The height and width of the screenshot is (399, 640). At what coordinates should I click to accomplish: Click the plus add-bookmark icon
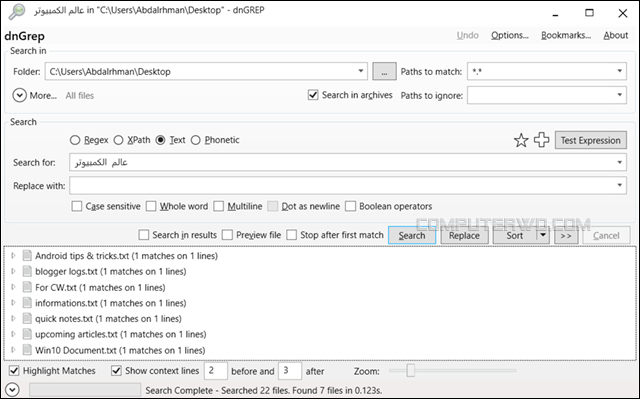[x=541, y=140]
